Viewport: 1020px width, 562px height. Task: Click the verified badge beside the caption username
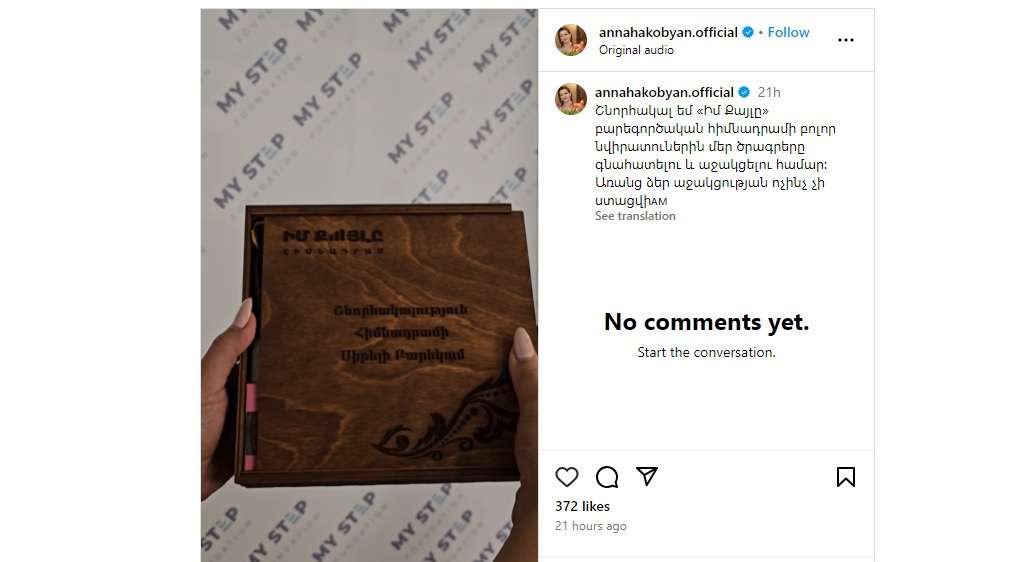744,92
